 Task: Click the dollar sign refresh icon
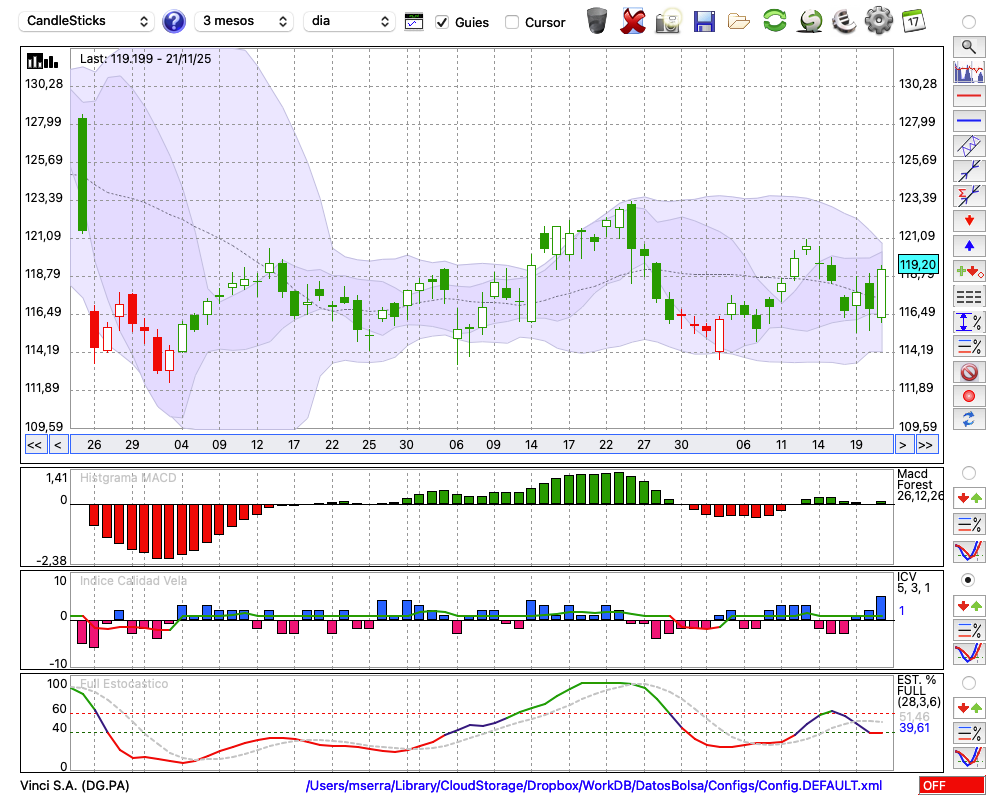pyautogui.click(x=810, y=21)
